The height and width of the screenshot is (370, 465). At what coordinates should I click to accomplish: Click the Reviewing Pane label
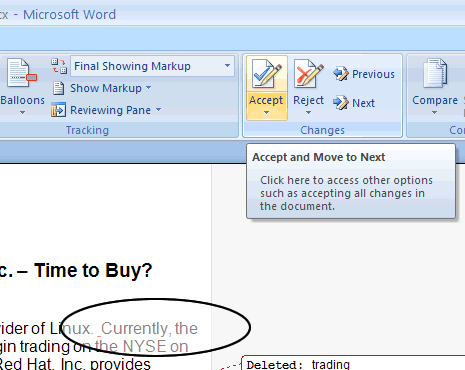pos(111,110)
